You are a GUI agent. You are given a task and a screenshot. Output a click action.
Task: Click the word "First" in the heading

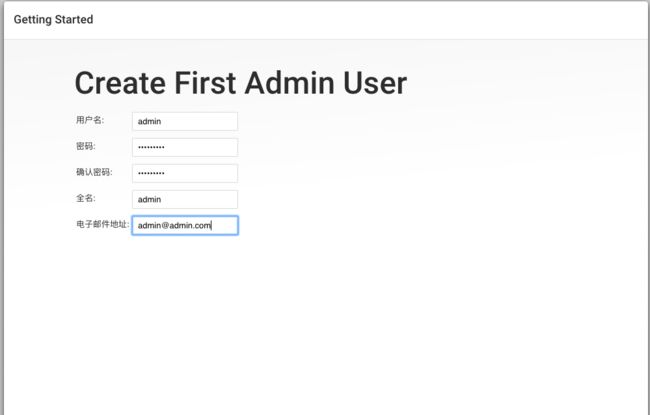click(x=206, y=83)
